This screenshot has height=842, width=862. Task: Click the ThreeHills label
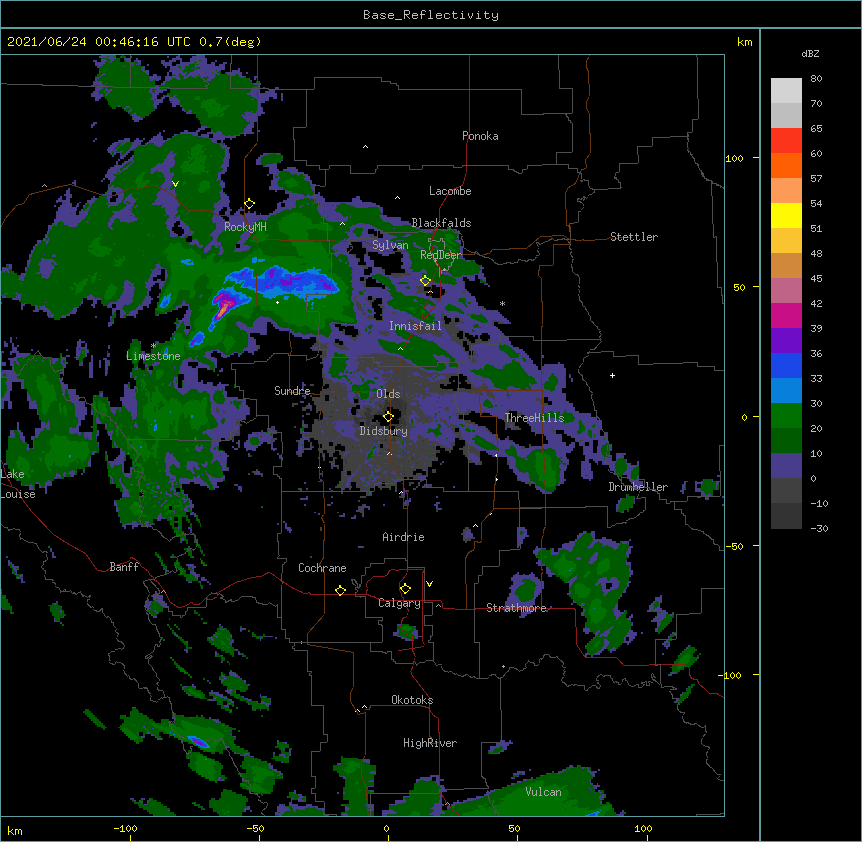pos(534,418)
